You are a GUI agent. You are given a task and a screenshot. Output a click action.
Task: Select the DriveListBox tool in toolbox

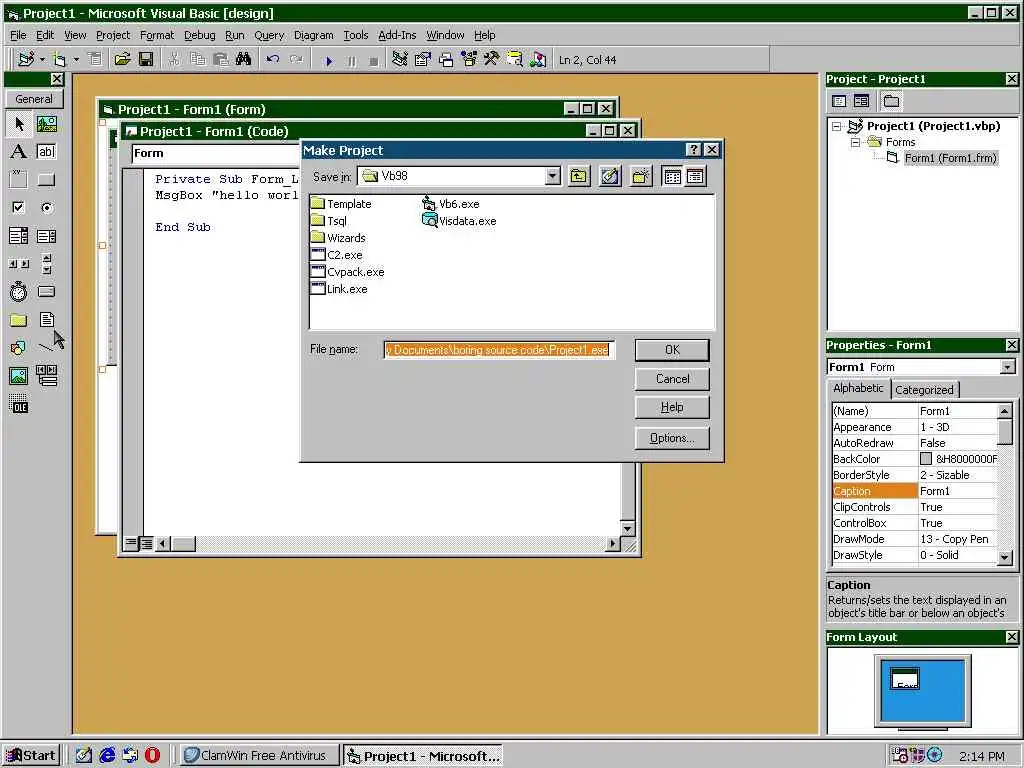point(46,291)
